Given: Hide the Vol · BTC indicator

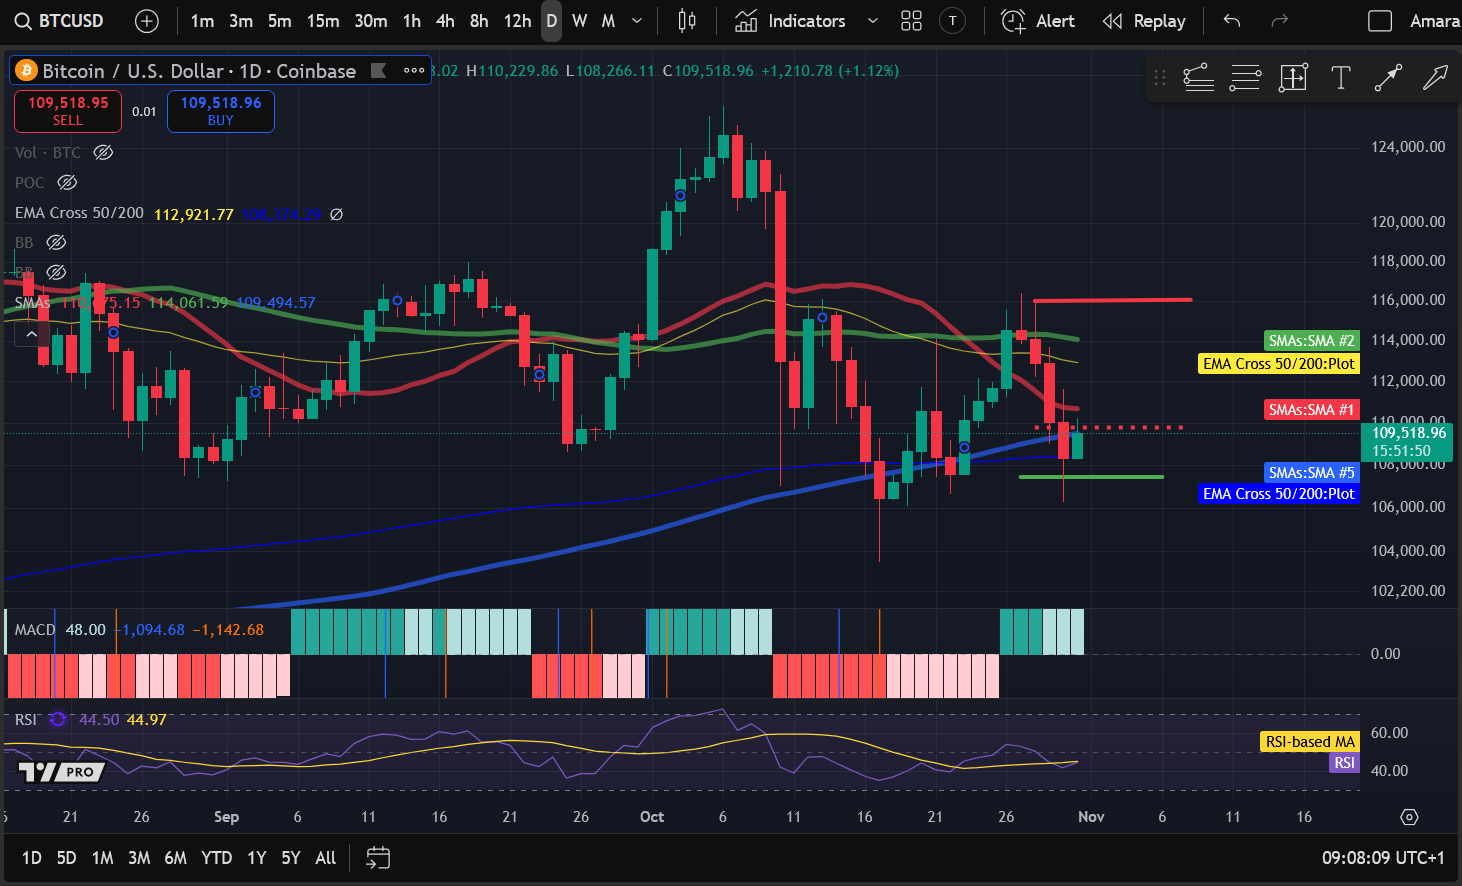Looking at the screenshot, I should click(103, 152).
